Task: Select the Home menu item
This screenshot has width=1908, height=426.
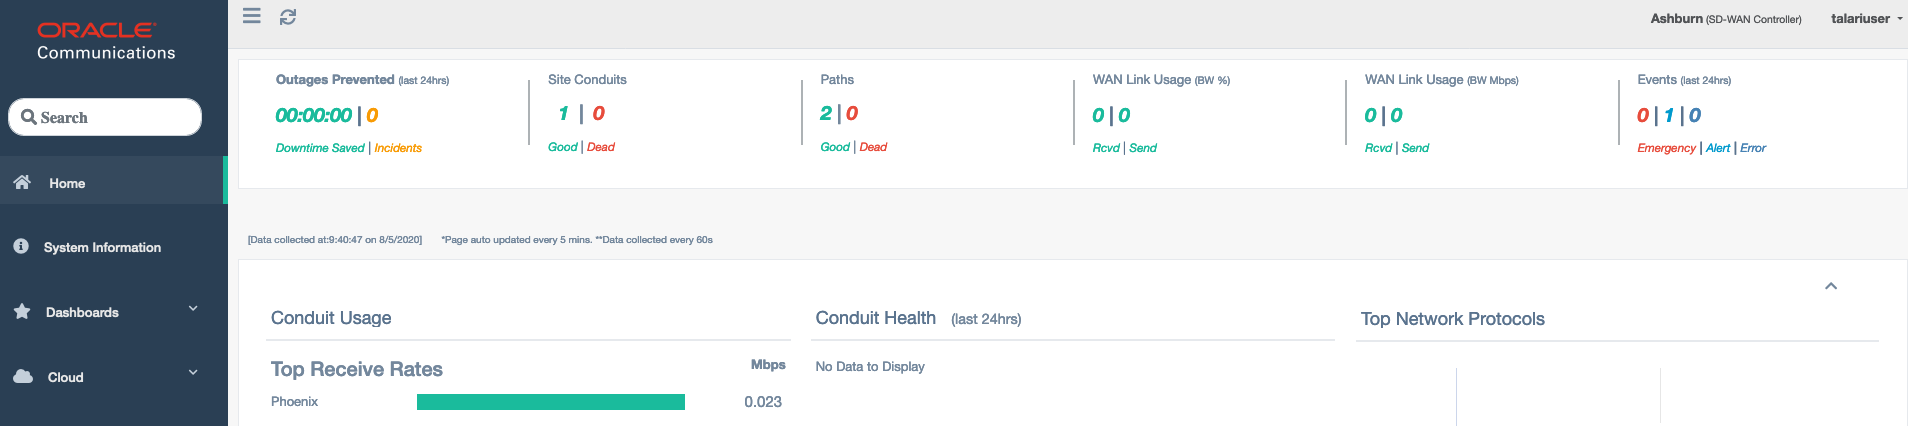Action: [x=67, y=183]
